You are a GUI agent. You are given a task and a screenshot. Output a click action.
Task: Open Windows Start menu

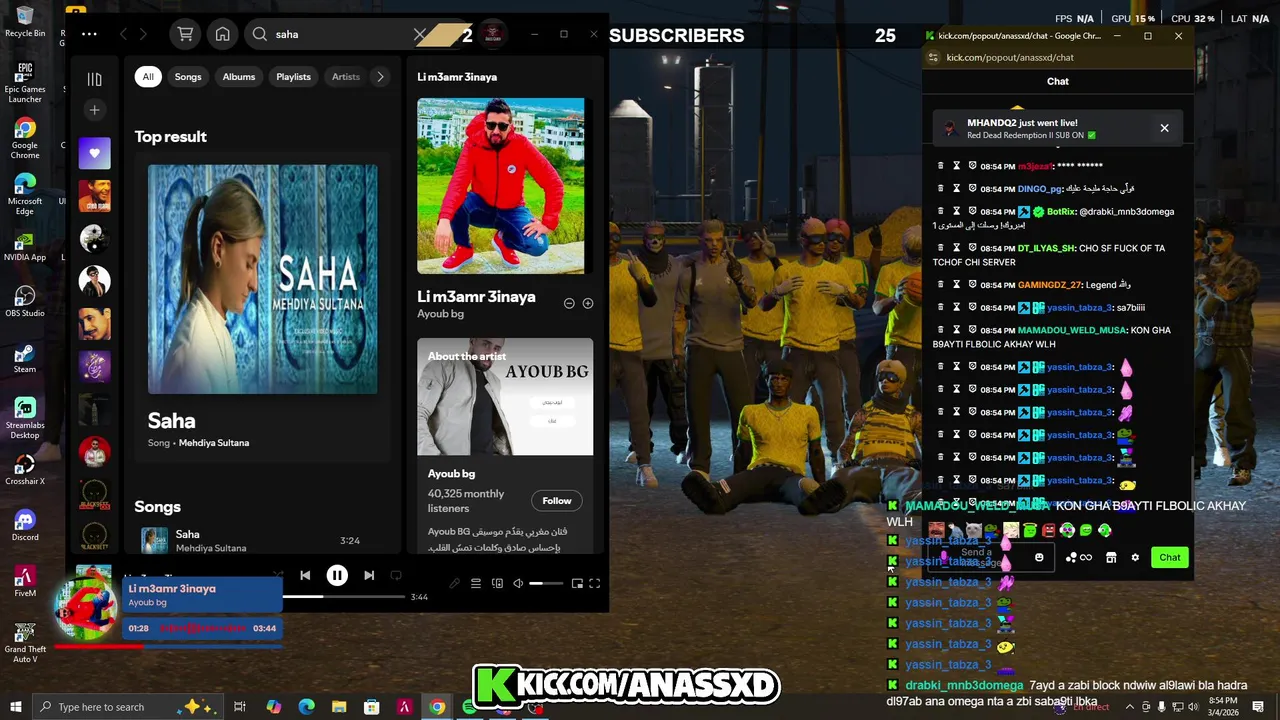click(x=16, y=707)
